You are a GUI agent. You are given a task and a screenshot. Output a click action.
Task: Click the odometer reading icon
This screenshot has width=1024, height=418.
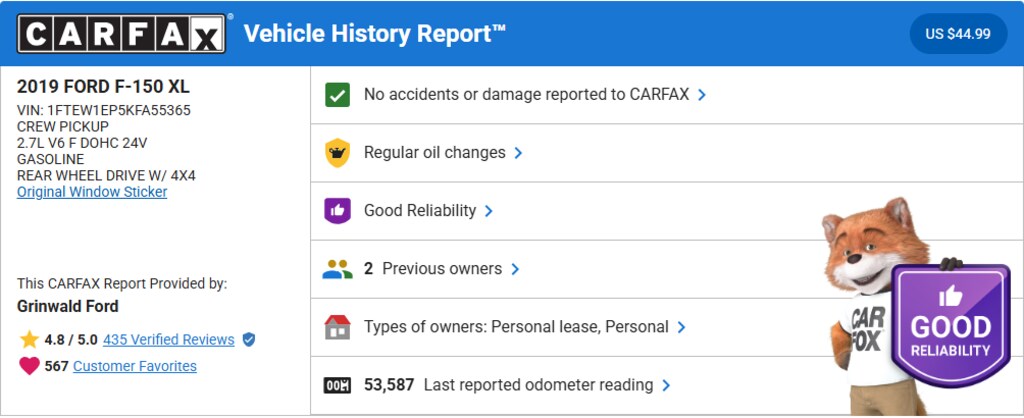[x=337, y=385]
